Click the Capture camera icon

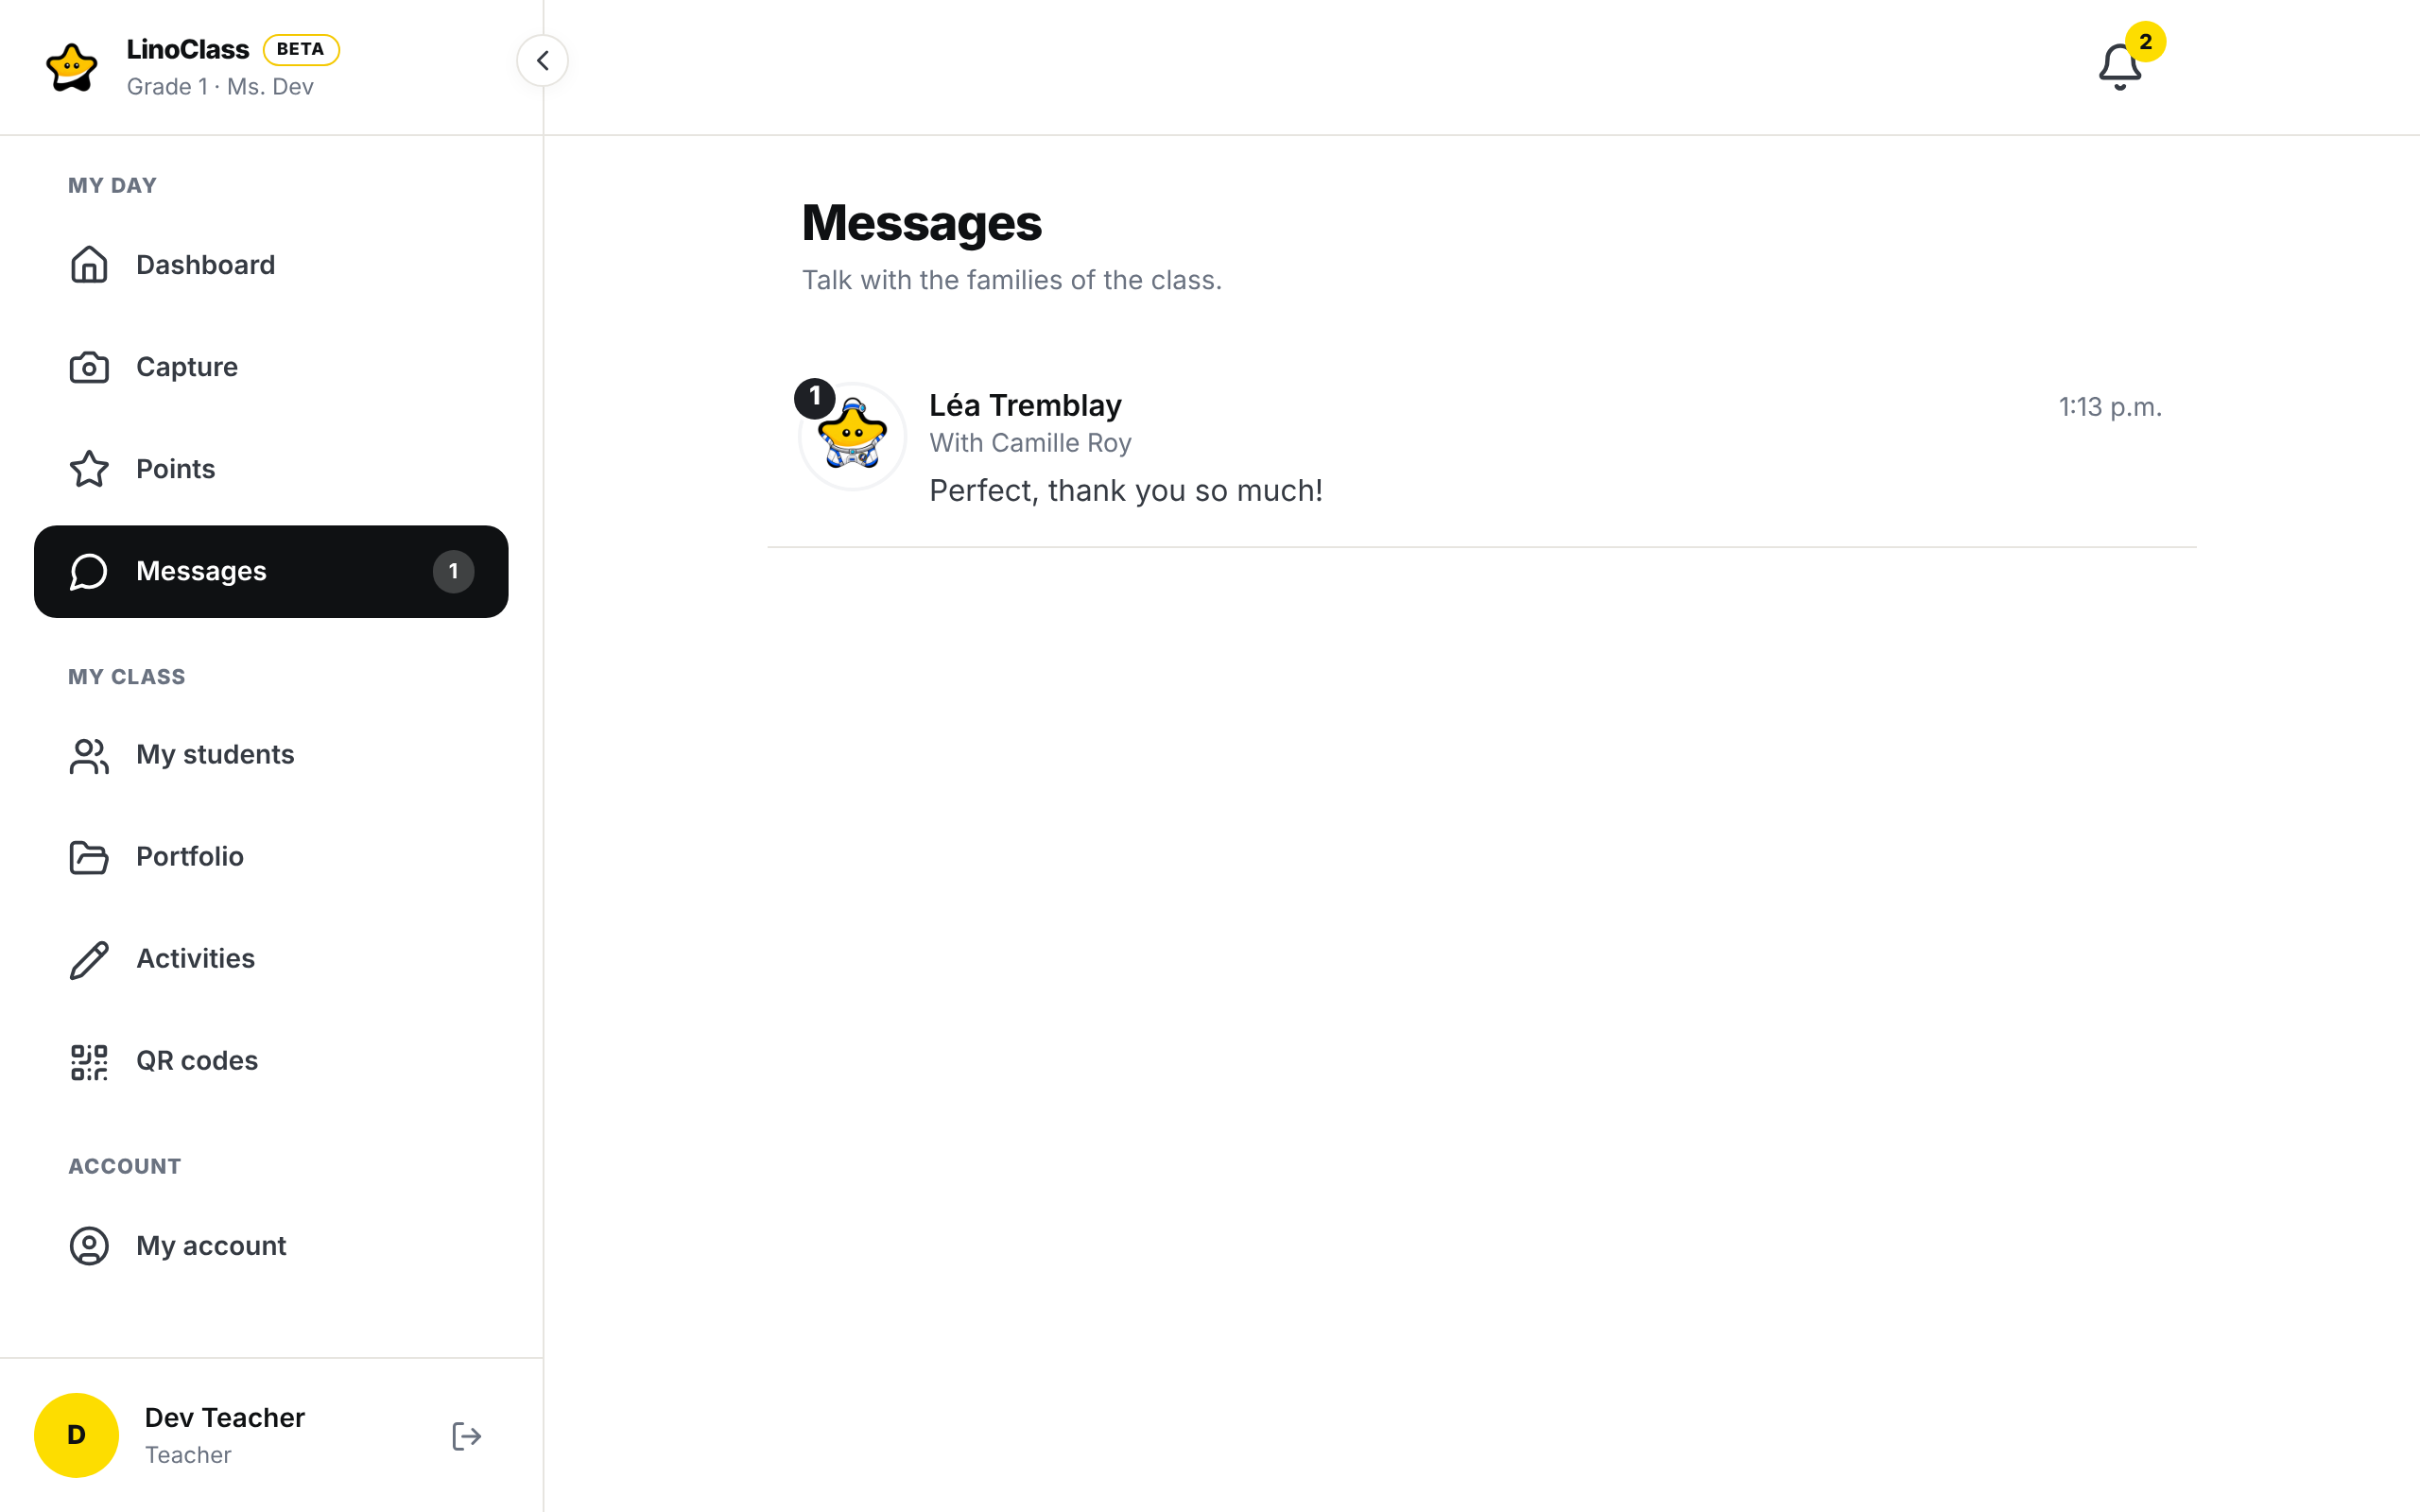click(89, 367)
